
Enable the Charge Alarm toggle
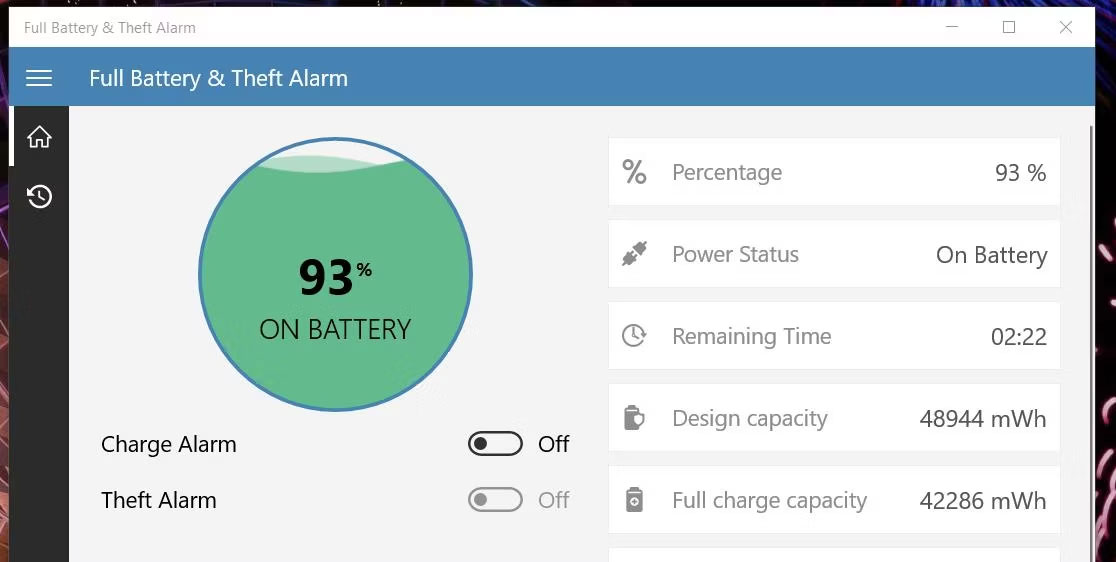tap(495, 444)
